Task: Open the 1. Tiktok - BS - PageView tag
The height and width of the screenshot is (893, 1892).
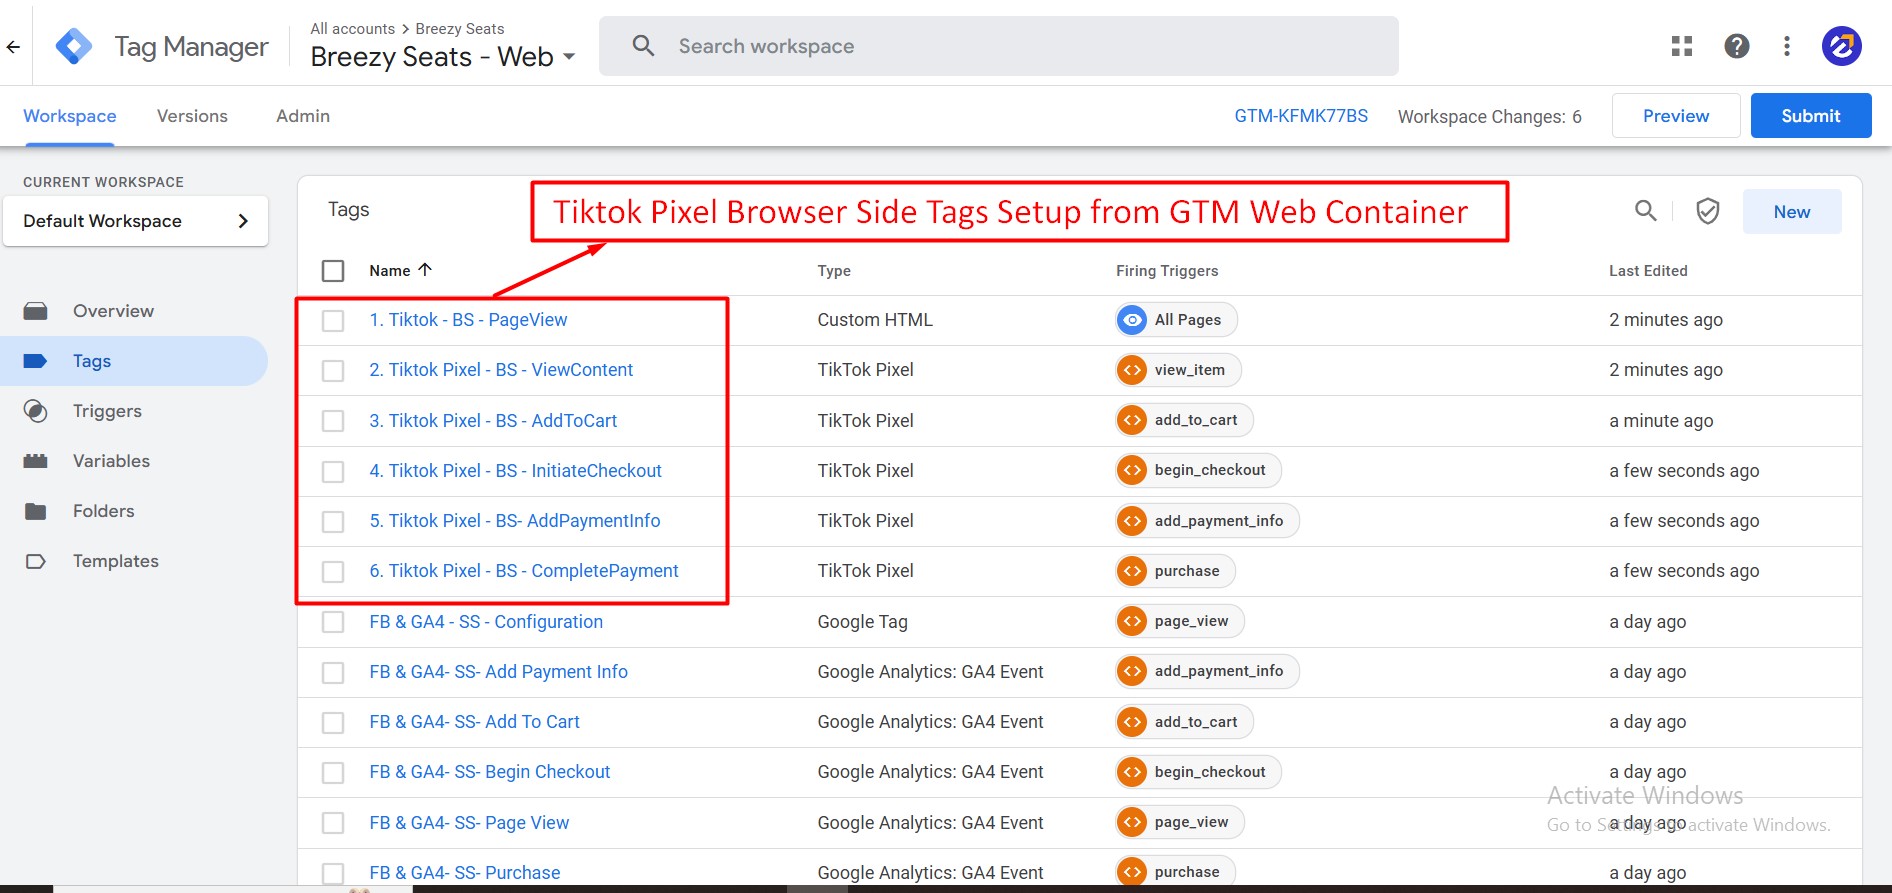Action: 468,320
